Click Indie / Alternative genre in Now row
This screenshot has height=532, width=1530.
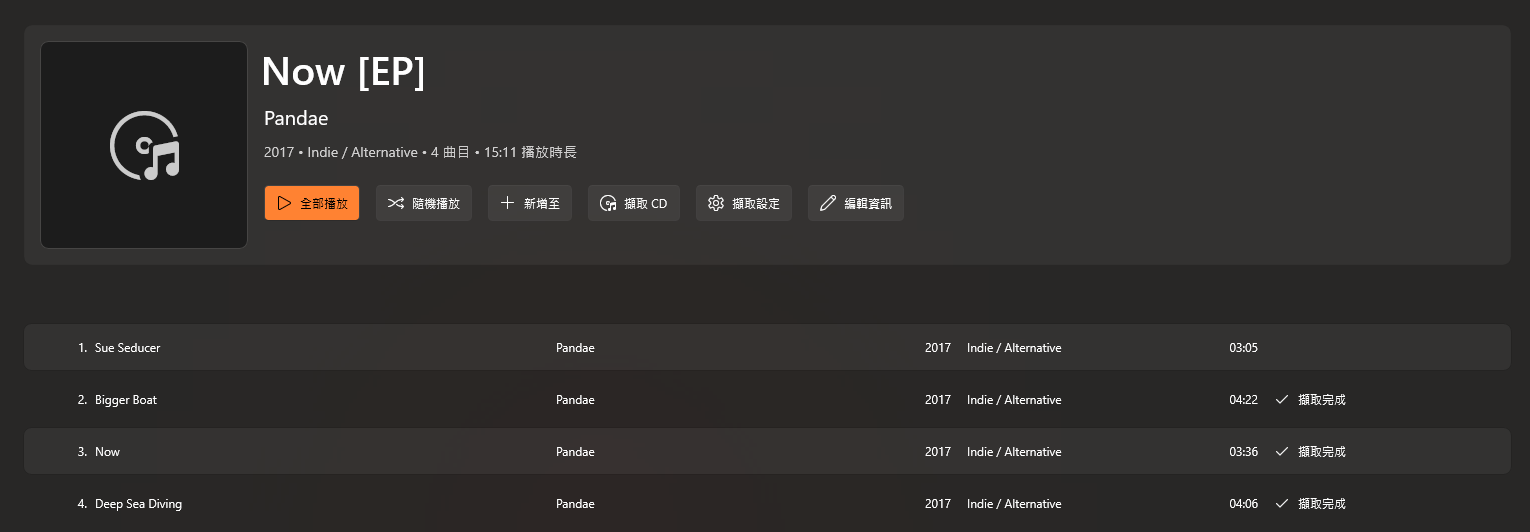point(1014,452)
